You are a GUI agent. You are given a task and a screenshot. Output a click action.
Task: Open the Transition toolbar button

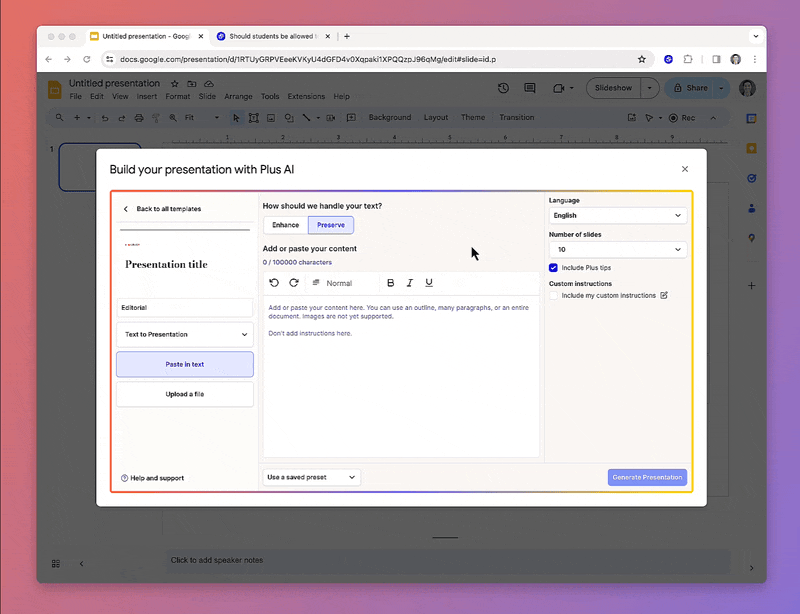pyautogui.click(x=516, y=117)
